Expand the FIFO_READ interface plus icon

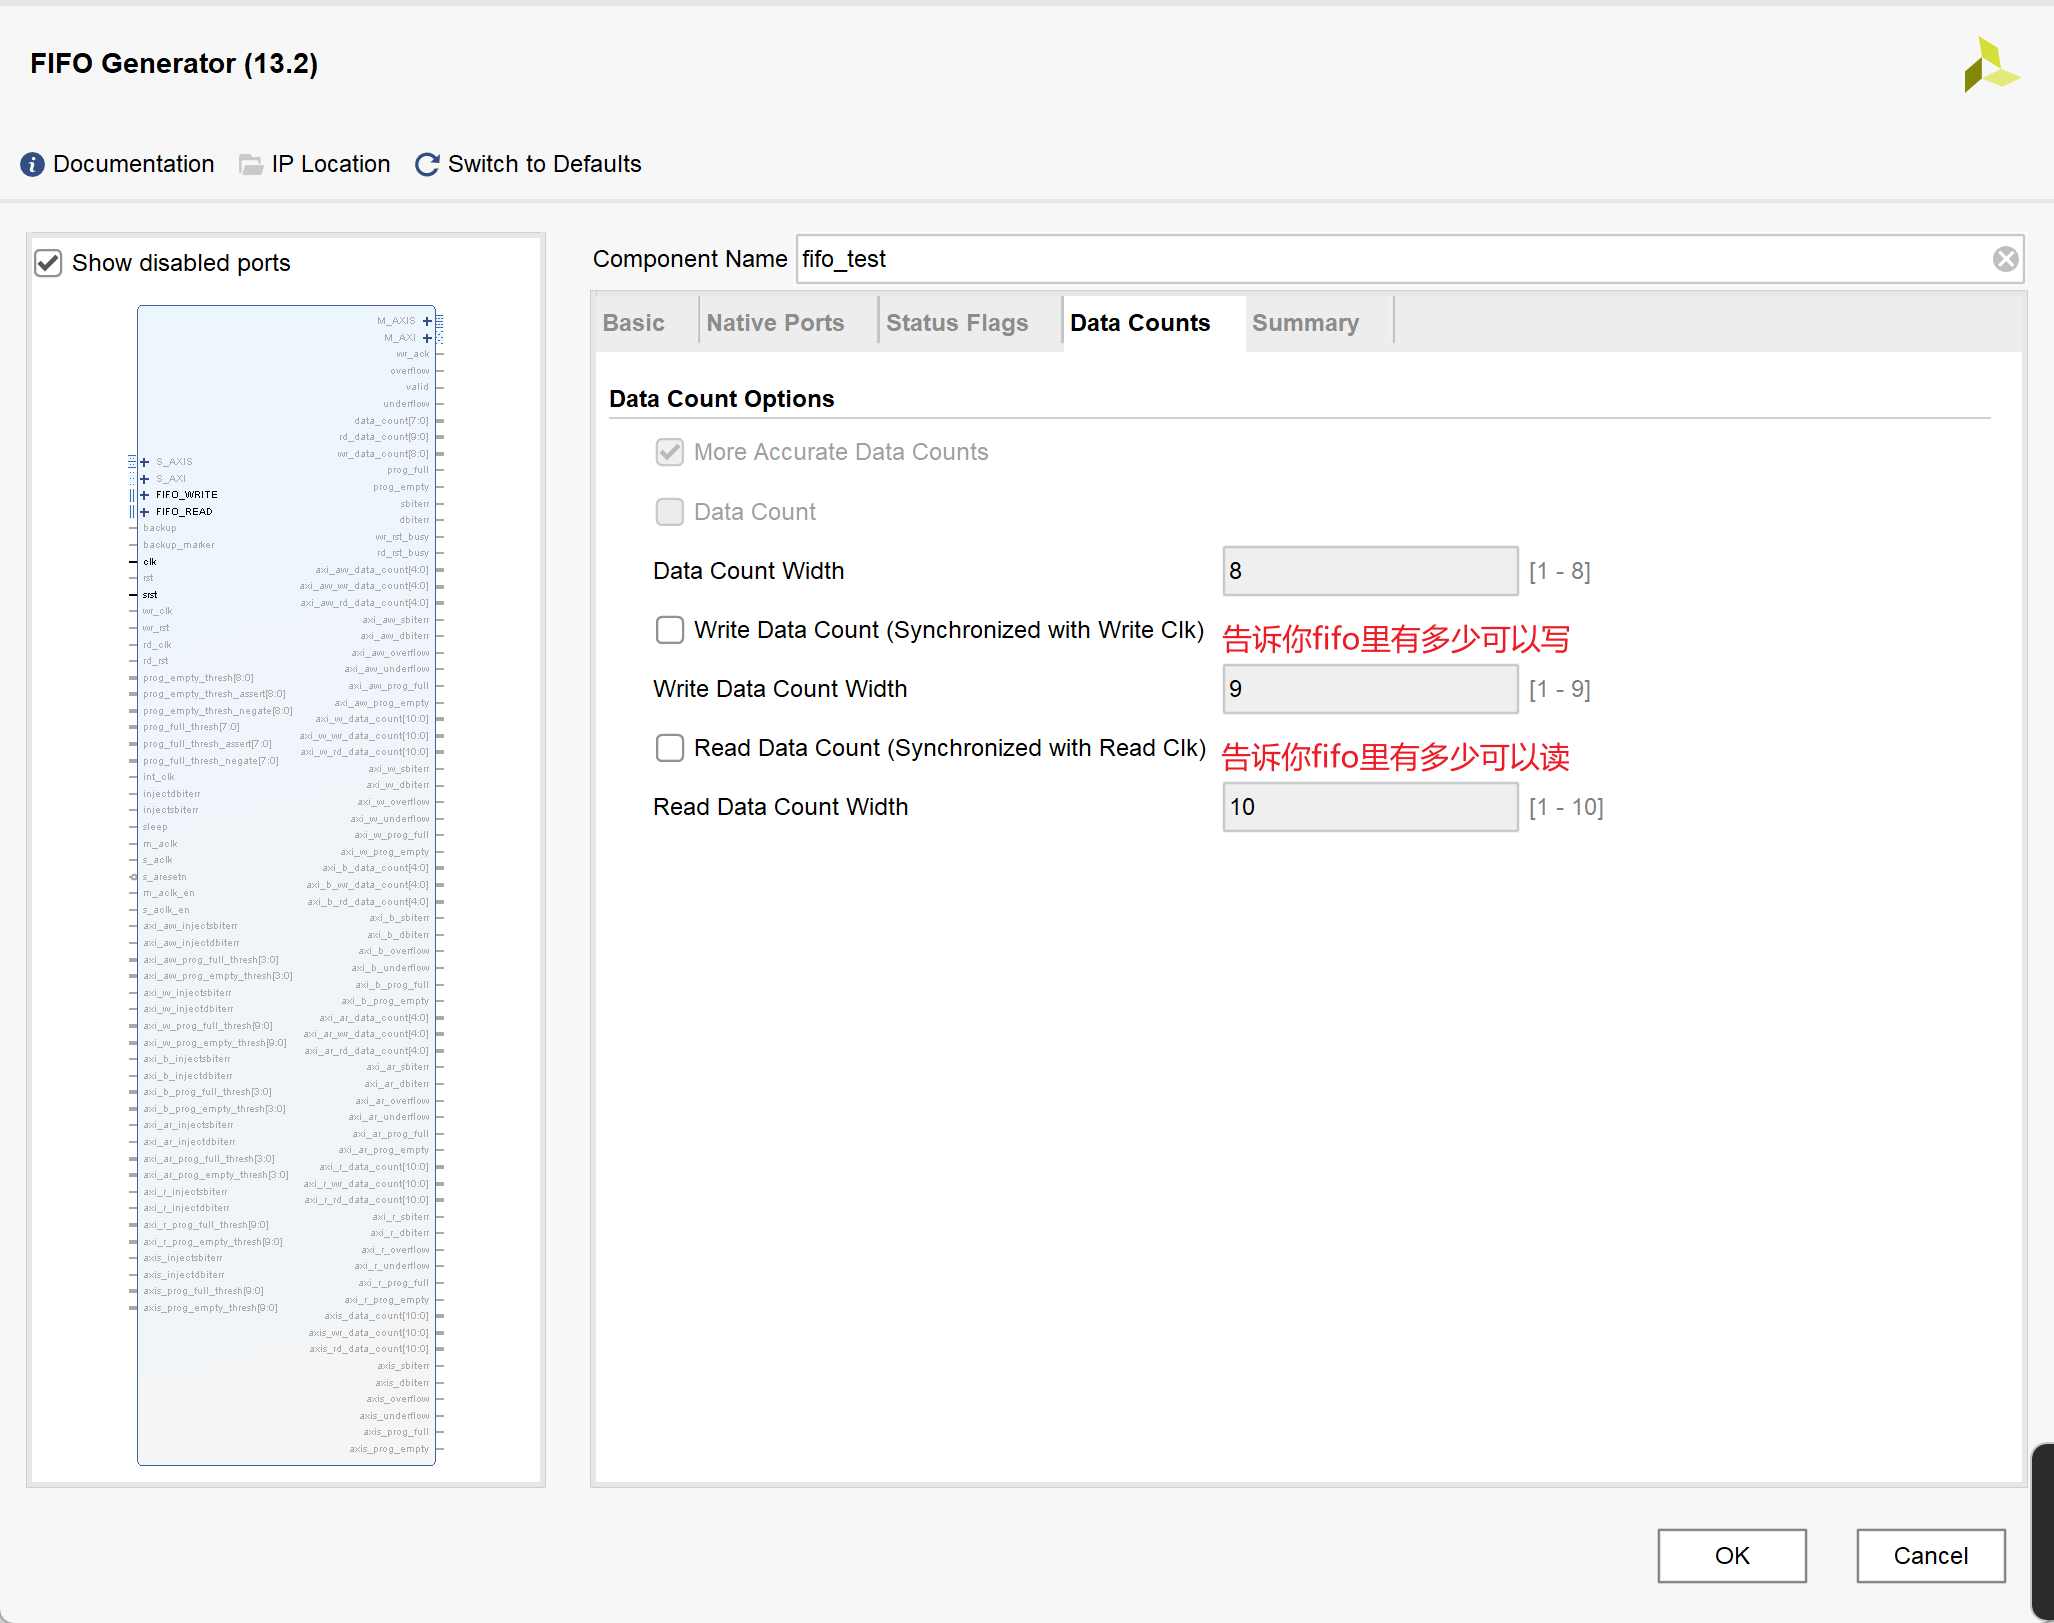tap(145, 512)
